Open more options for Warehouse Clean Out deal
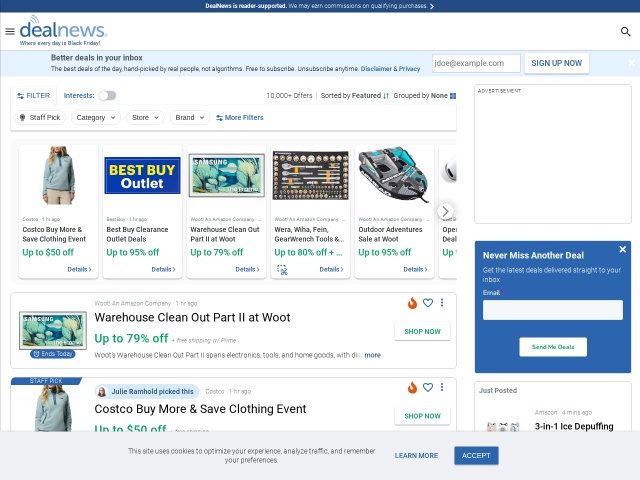This screenshot has width=640, height=480. pos(442,303)
